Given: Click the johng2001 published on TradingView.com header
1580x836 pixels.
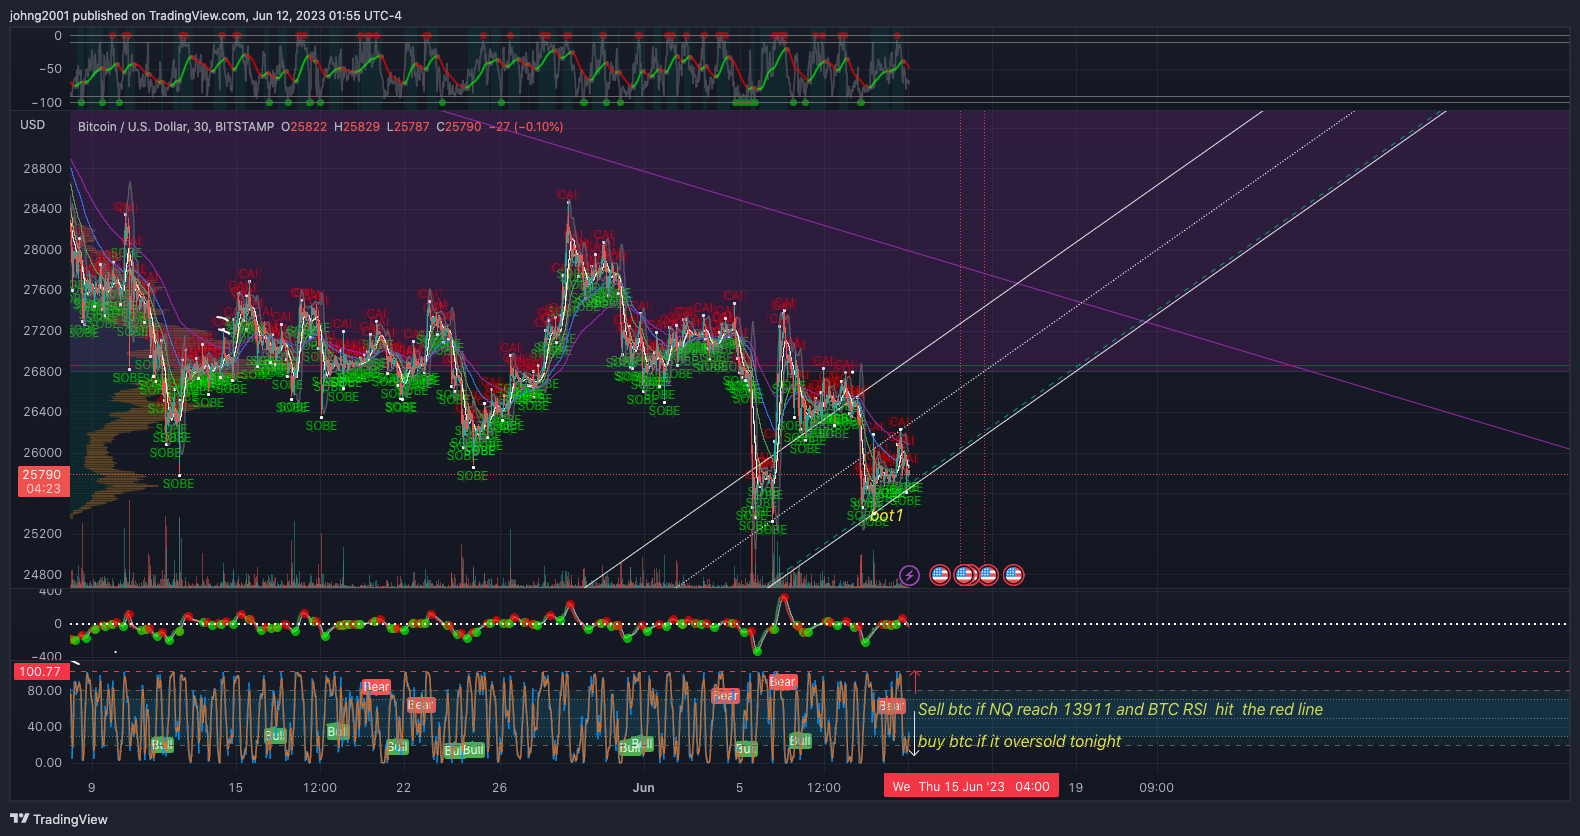Looking at the screenshot, I should [x=206, y=15].
